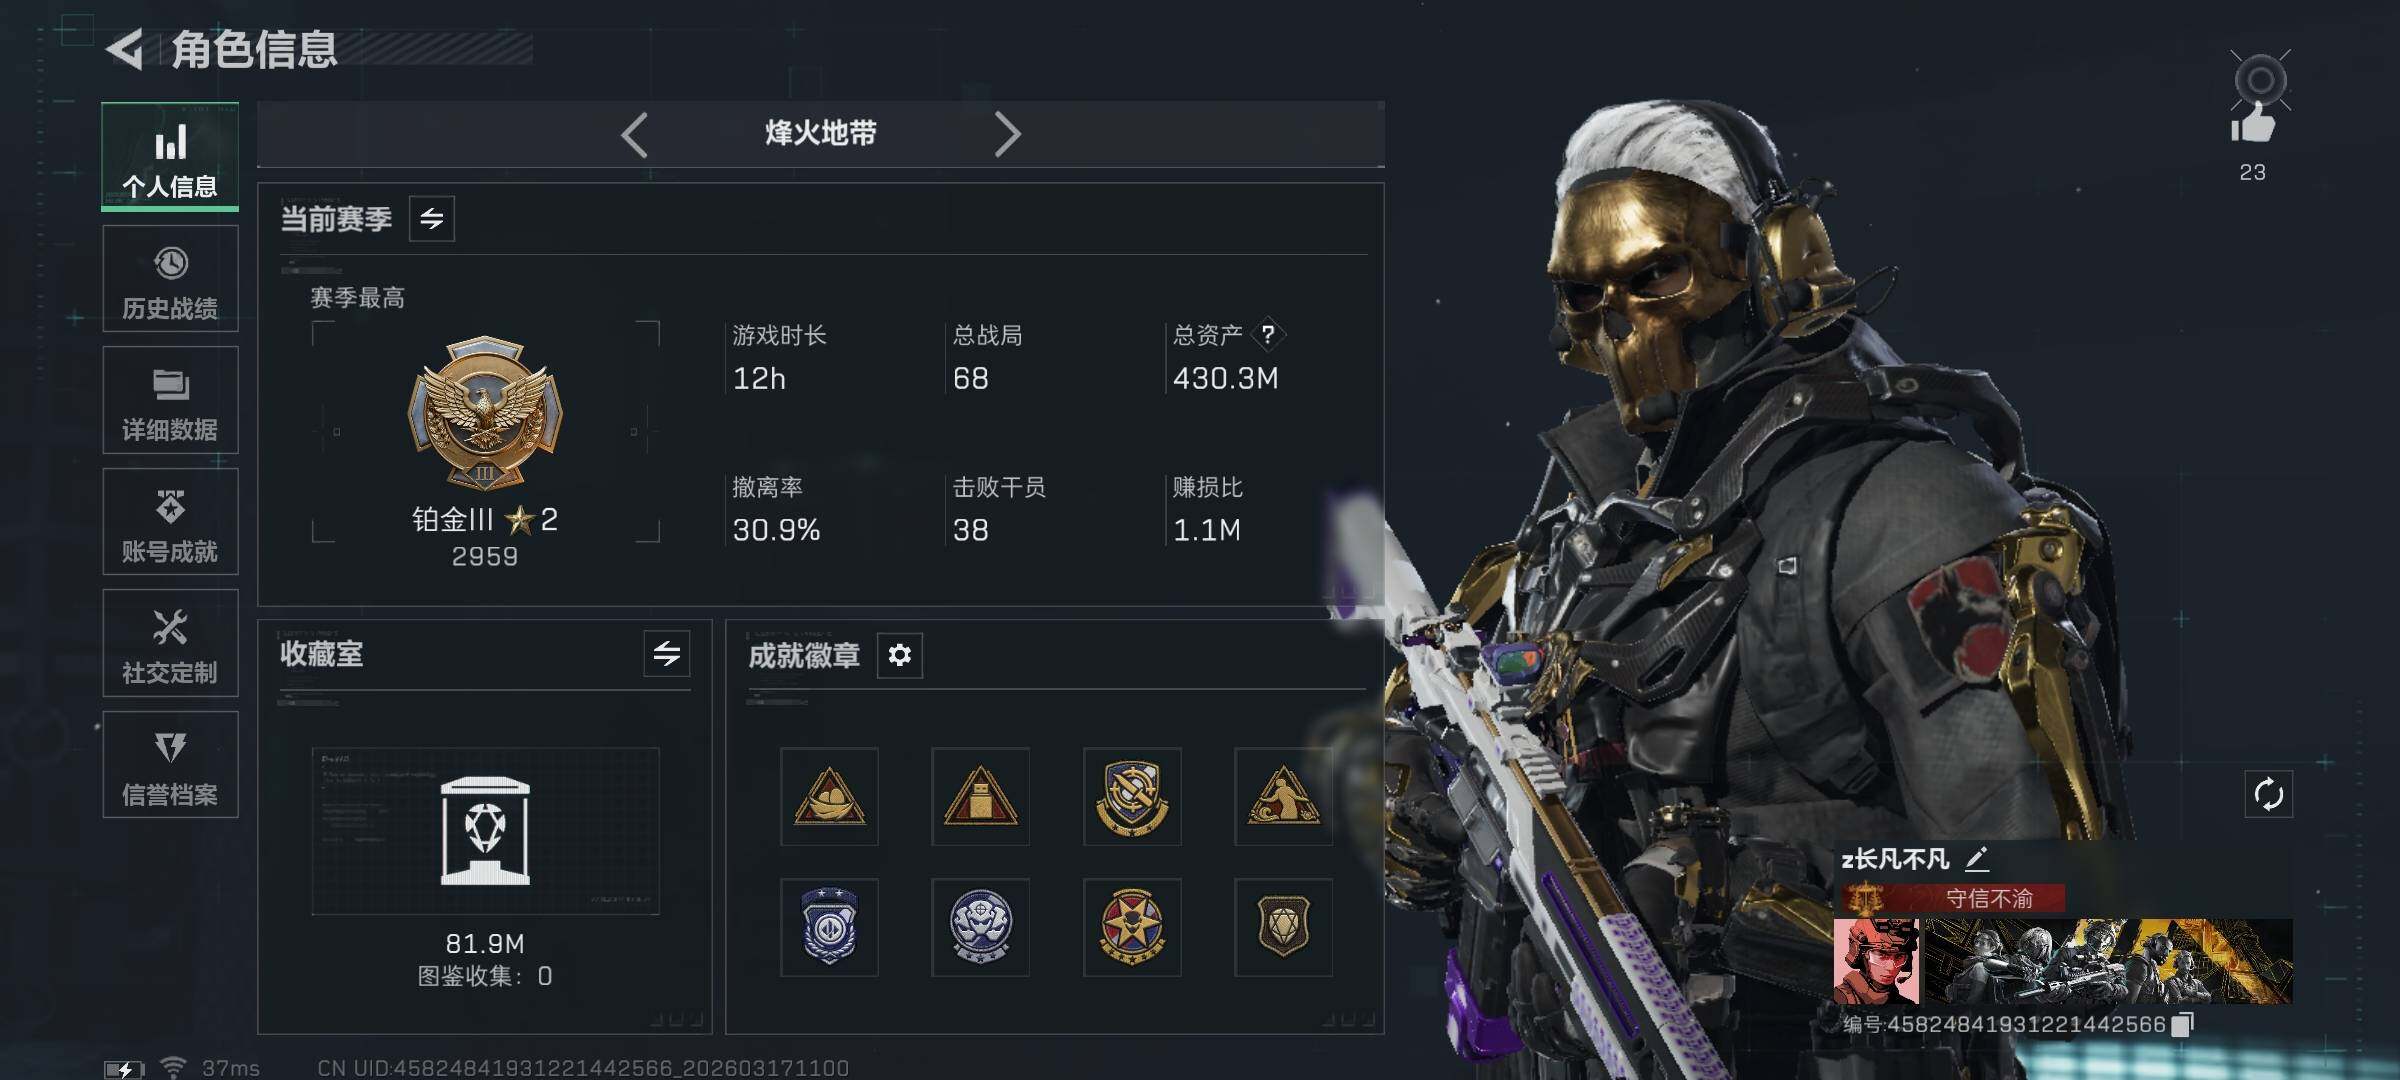Open the collection room display thumbnail
2400x1080 pixels.
pos(485,831)
